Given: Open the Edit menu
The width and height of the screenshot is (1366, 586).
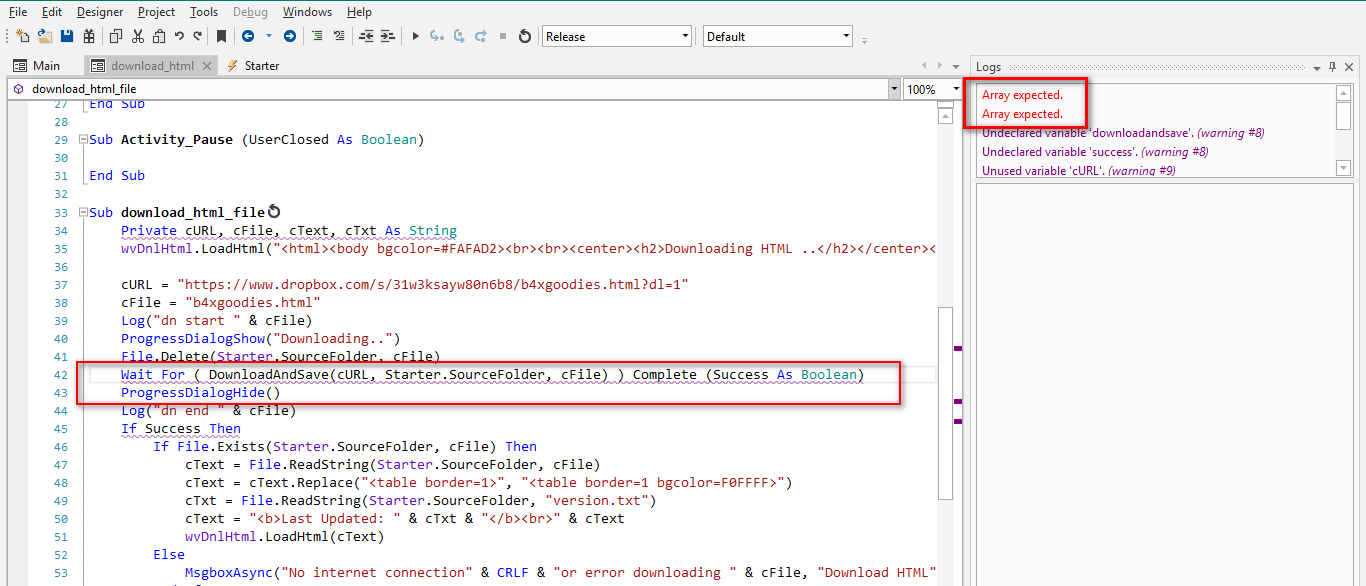Looking at the screenshot, I should [52, 12].
